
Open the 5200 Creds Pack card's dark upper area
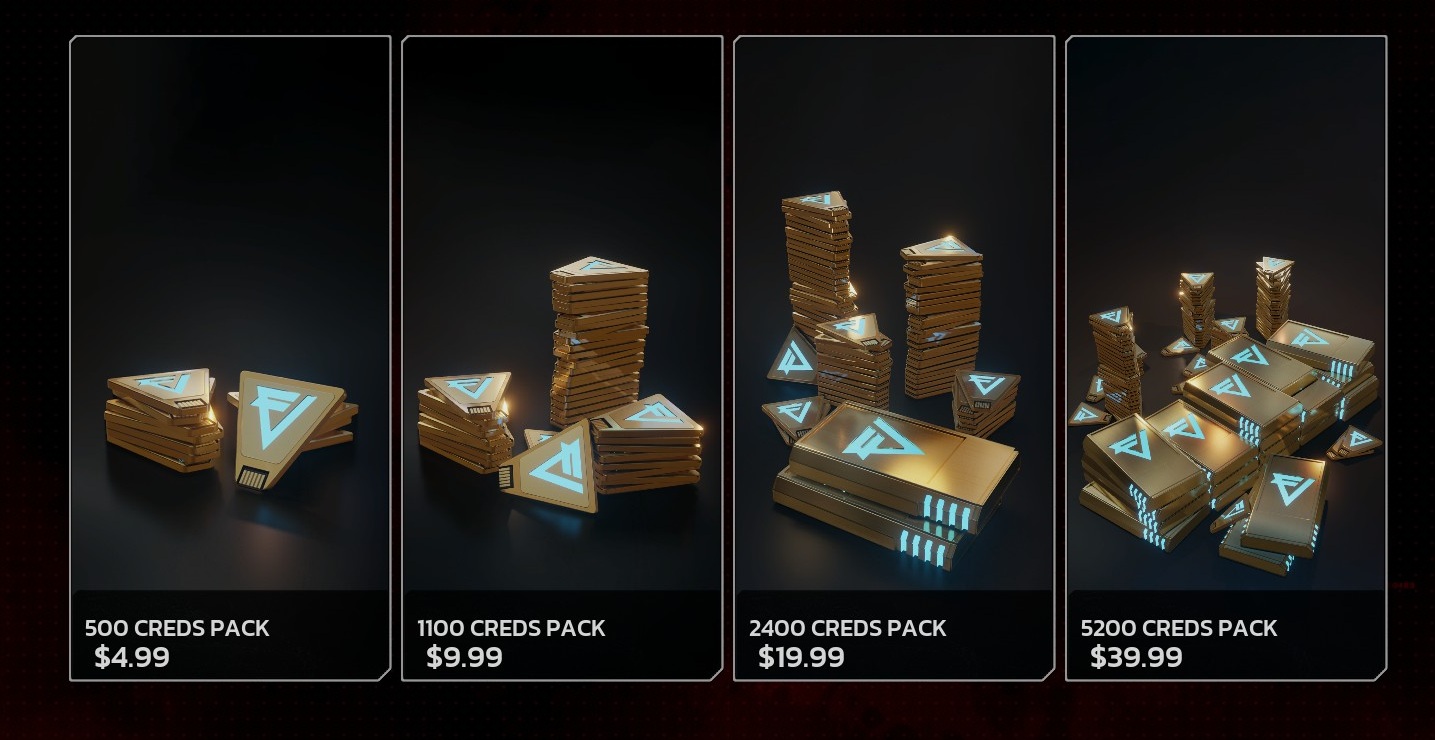(x=1226, y=140)
